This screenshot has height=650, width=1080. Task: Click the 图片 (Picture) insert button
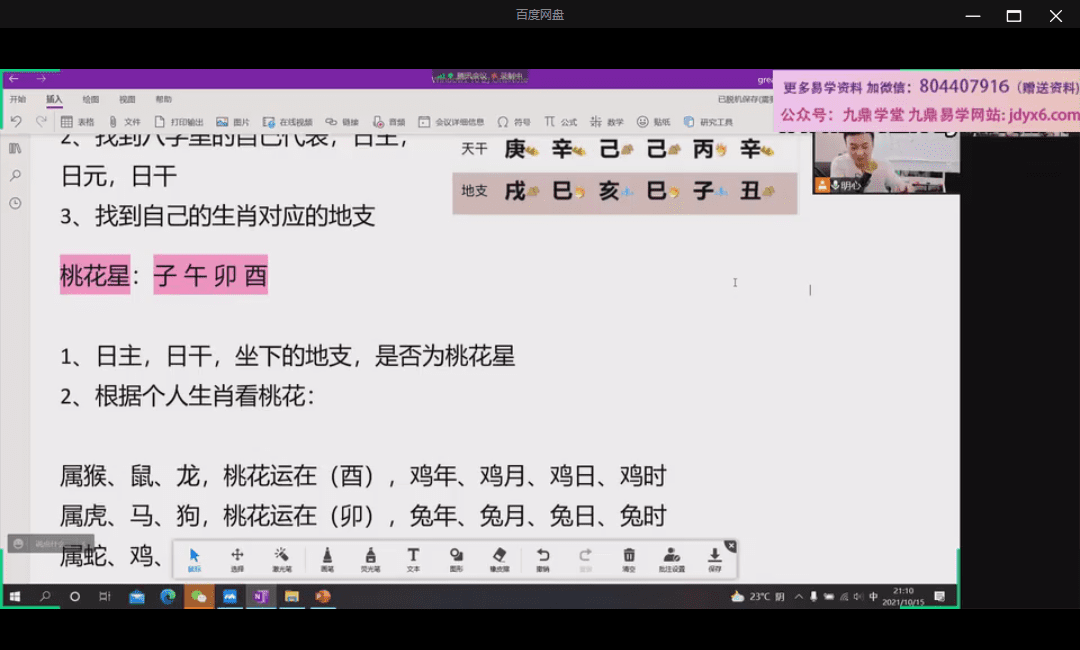[233, 122]
